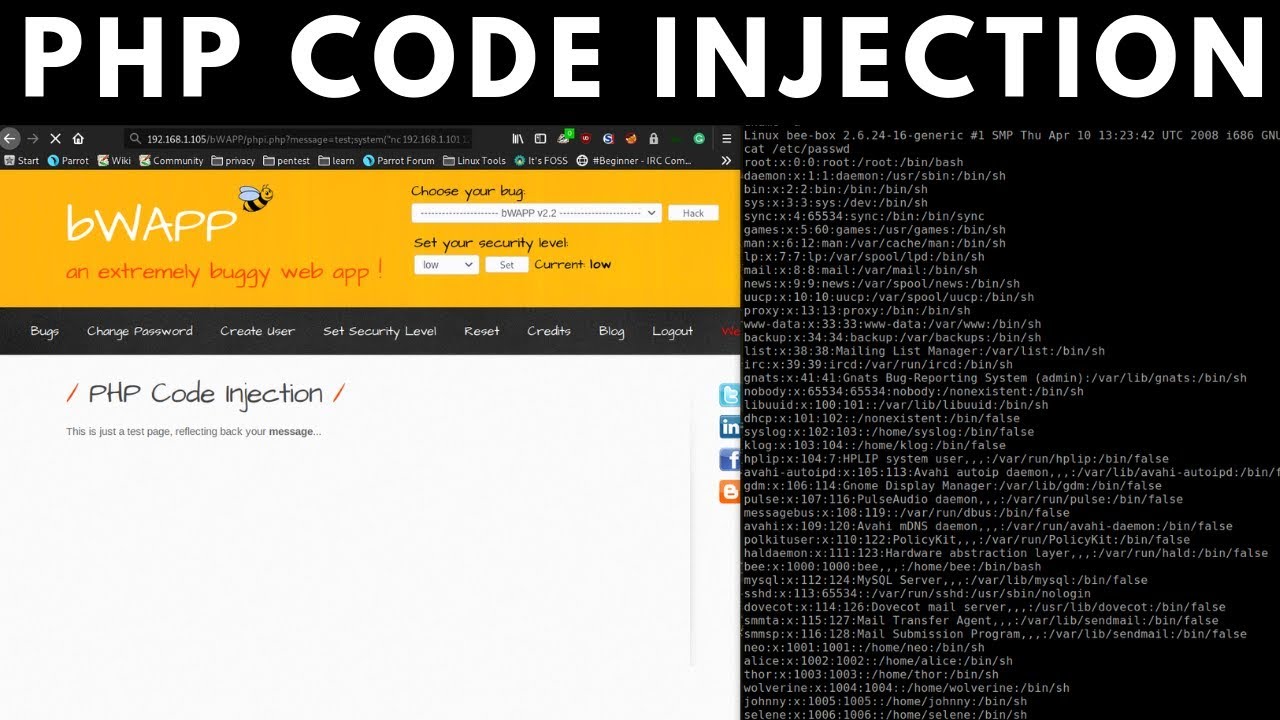1280x720 pixels.
Task: Open the Facebook social icon
Action: (x=730, y=460)
